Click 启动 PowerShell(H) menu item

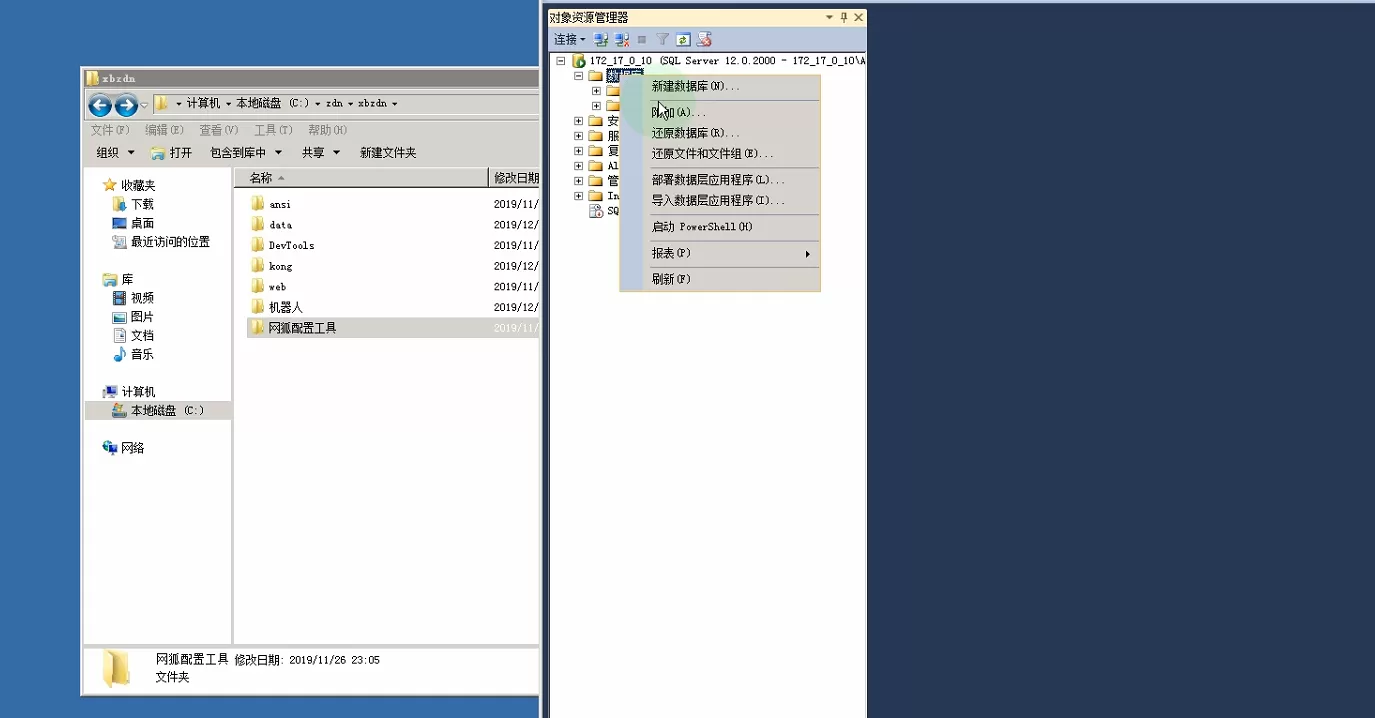point(702,227)
